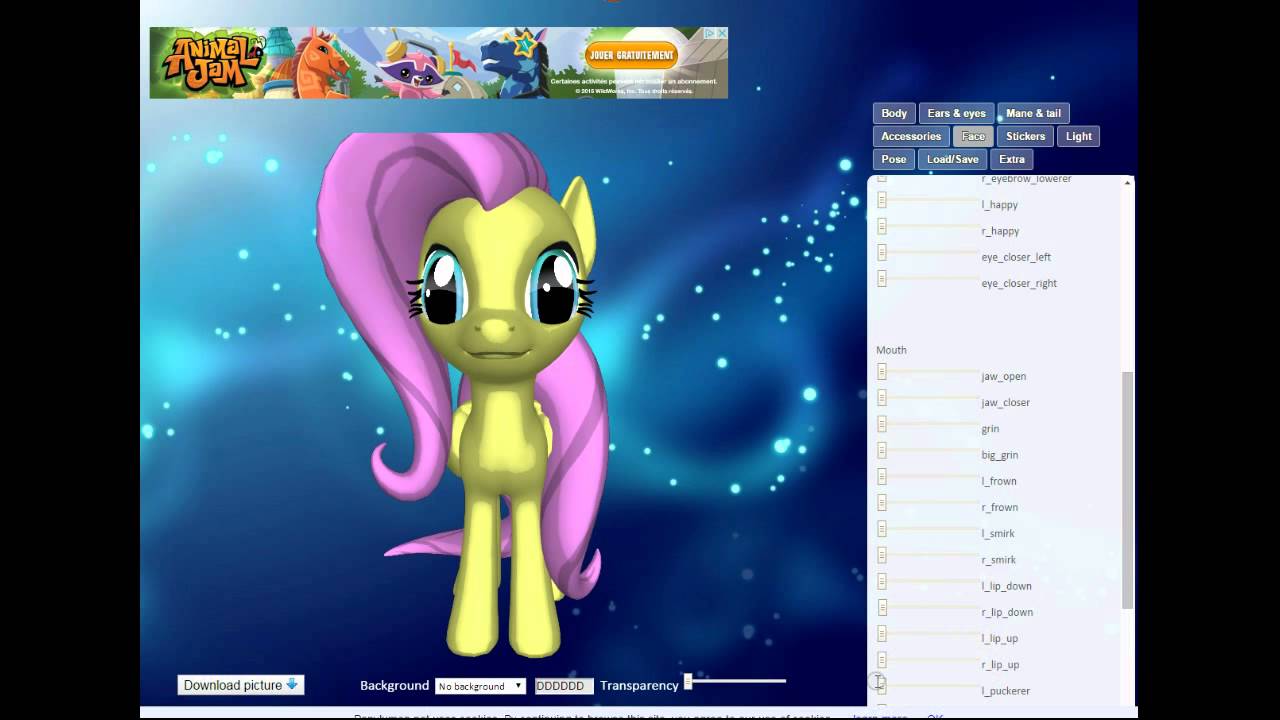Close the Animal Jam ad banner

(x=722, y=33)
